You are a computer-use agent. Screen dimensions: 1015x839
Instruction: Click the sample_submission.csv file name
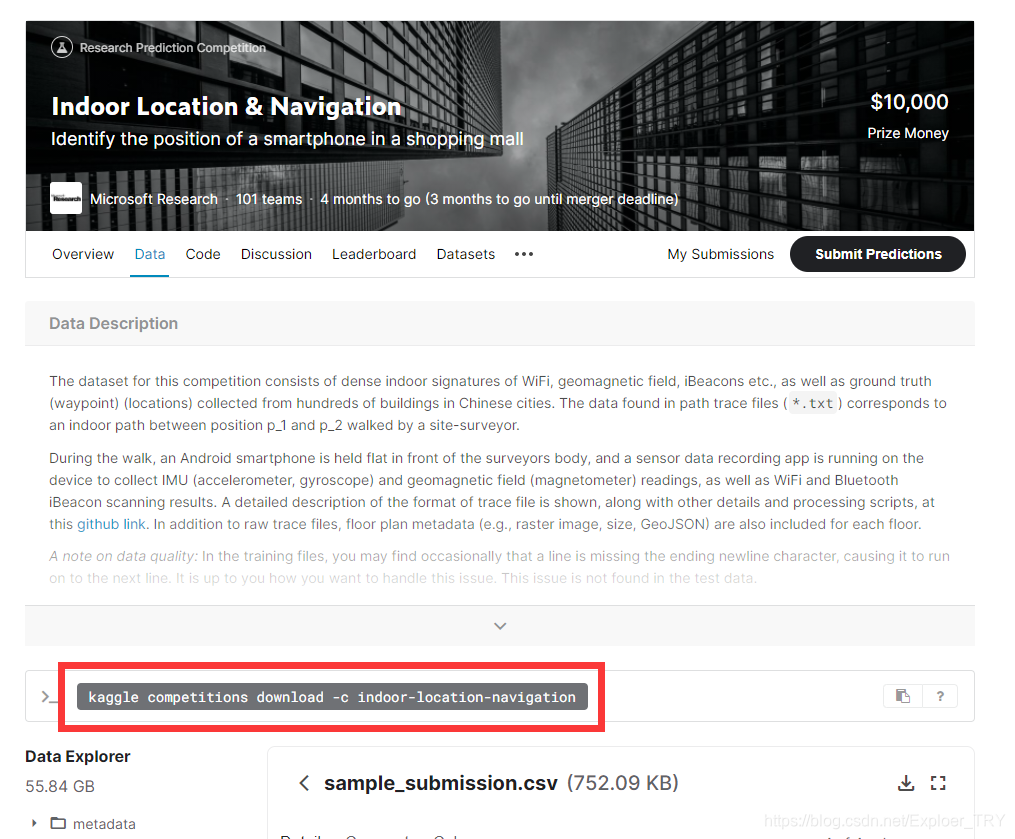point(441,783)
